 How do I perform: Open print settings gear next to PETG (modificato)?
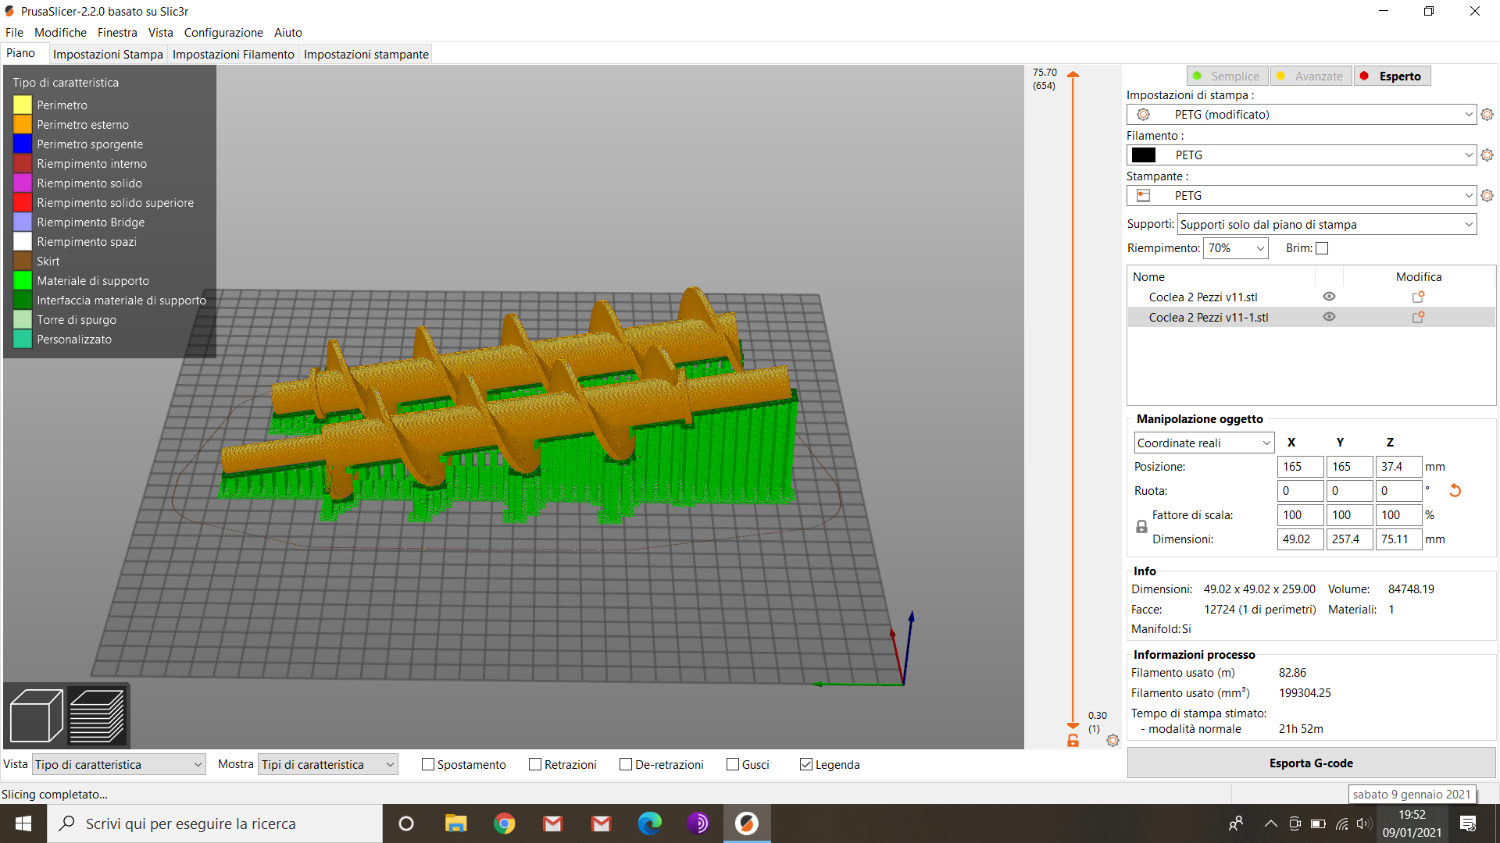coord(1487,115)
